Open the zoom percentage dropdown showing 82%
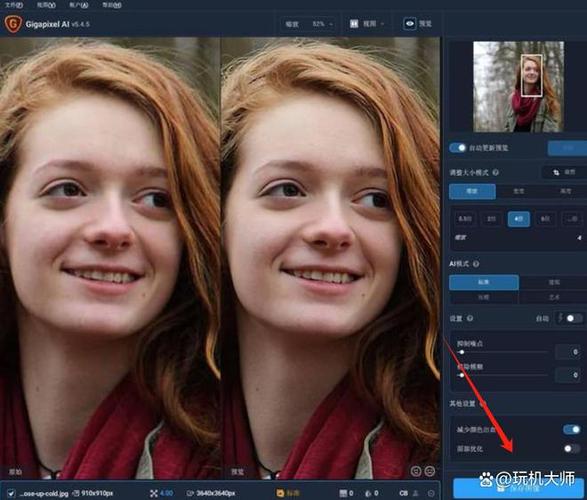The width and height of the screenshot is (587, 500). click(322, 24)
